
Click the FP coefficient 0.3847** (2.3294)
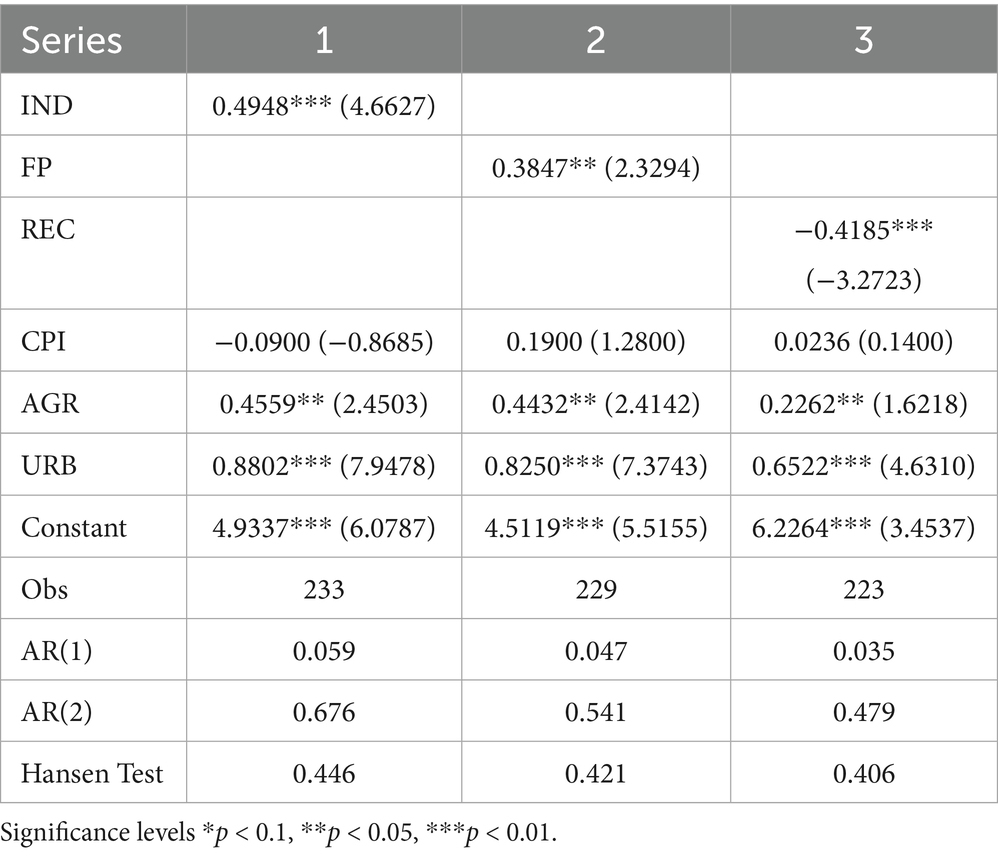pos(596,168)
